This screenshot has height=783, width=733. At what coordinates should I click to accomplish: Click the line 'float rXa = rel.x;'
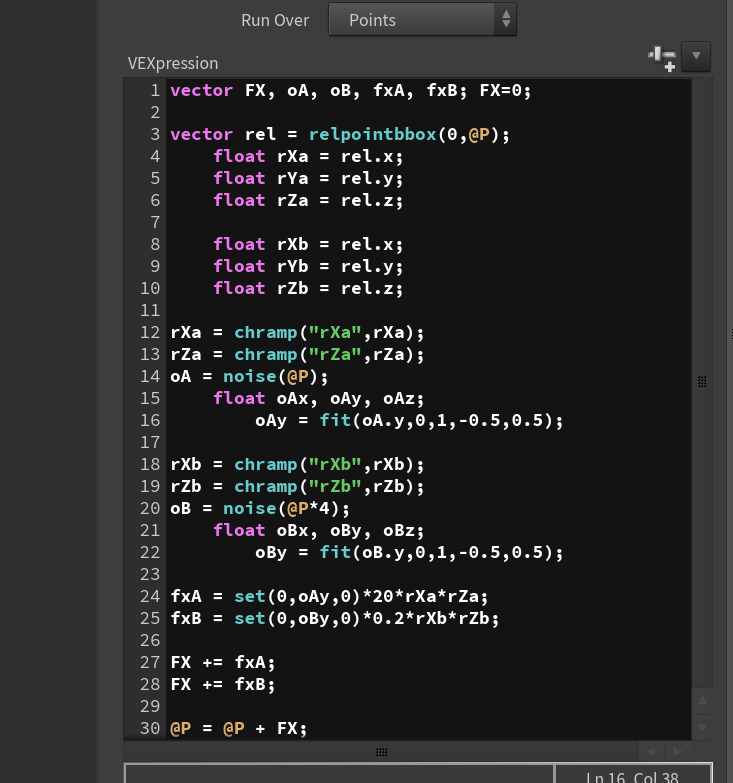click(308, 156)
